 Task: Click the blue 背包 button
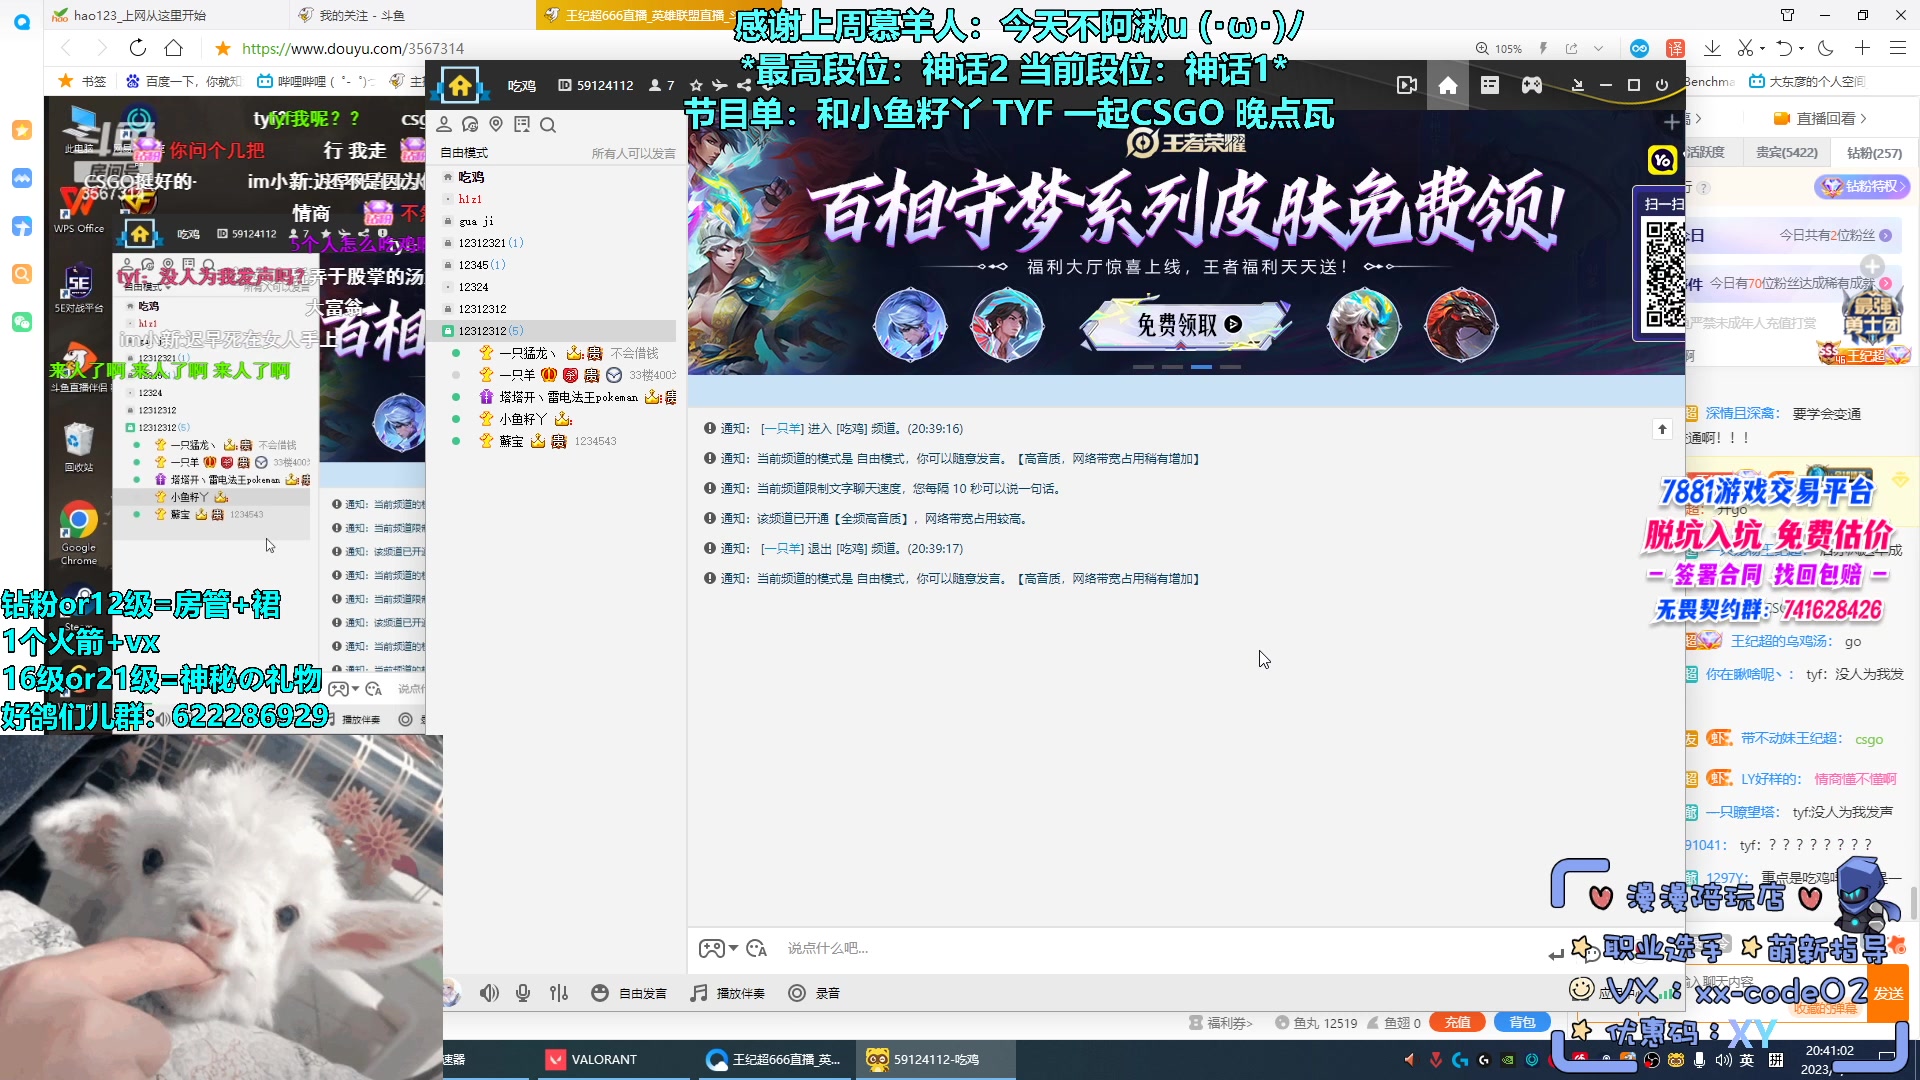click(1522, 1022)
